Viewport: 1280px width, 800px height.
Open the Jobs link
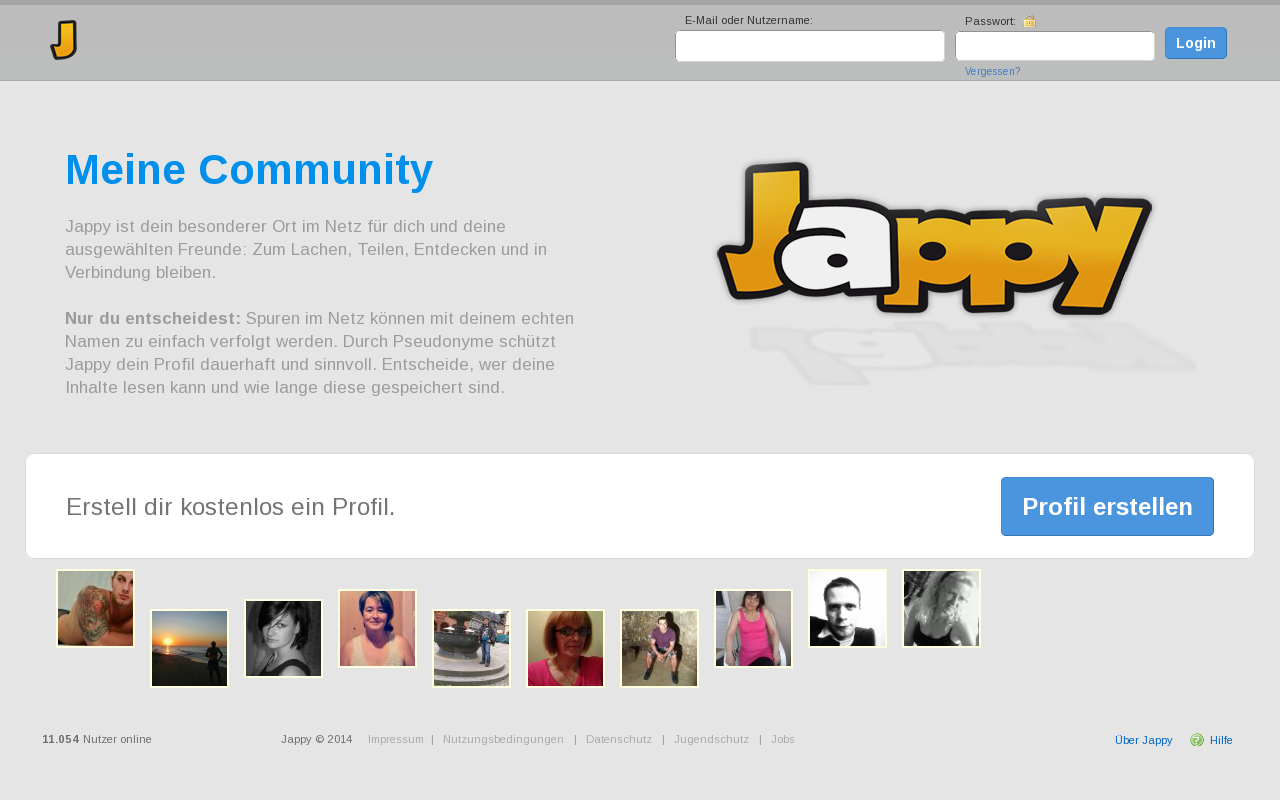[x=783, y=740]
